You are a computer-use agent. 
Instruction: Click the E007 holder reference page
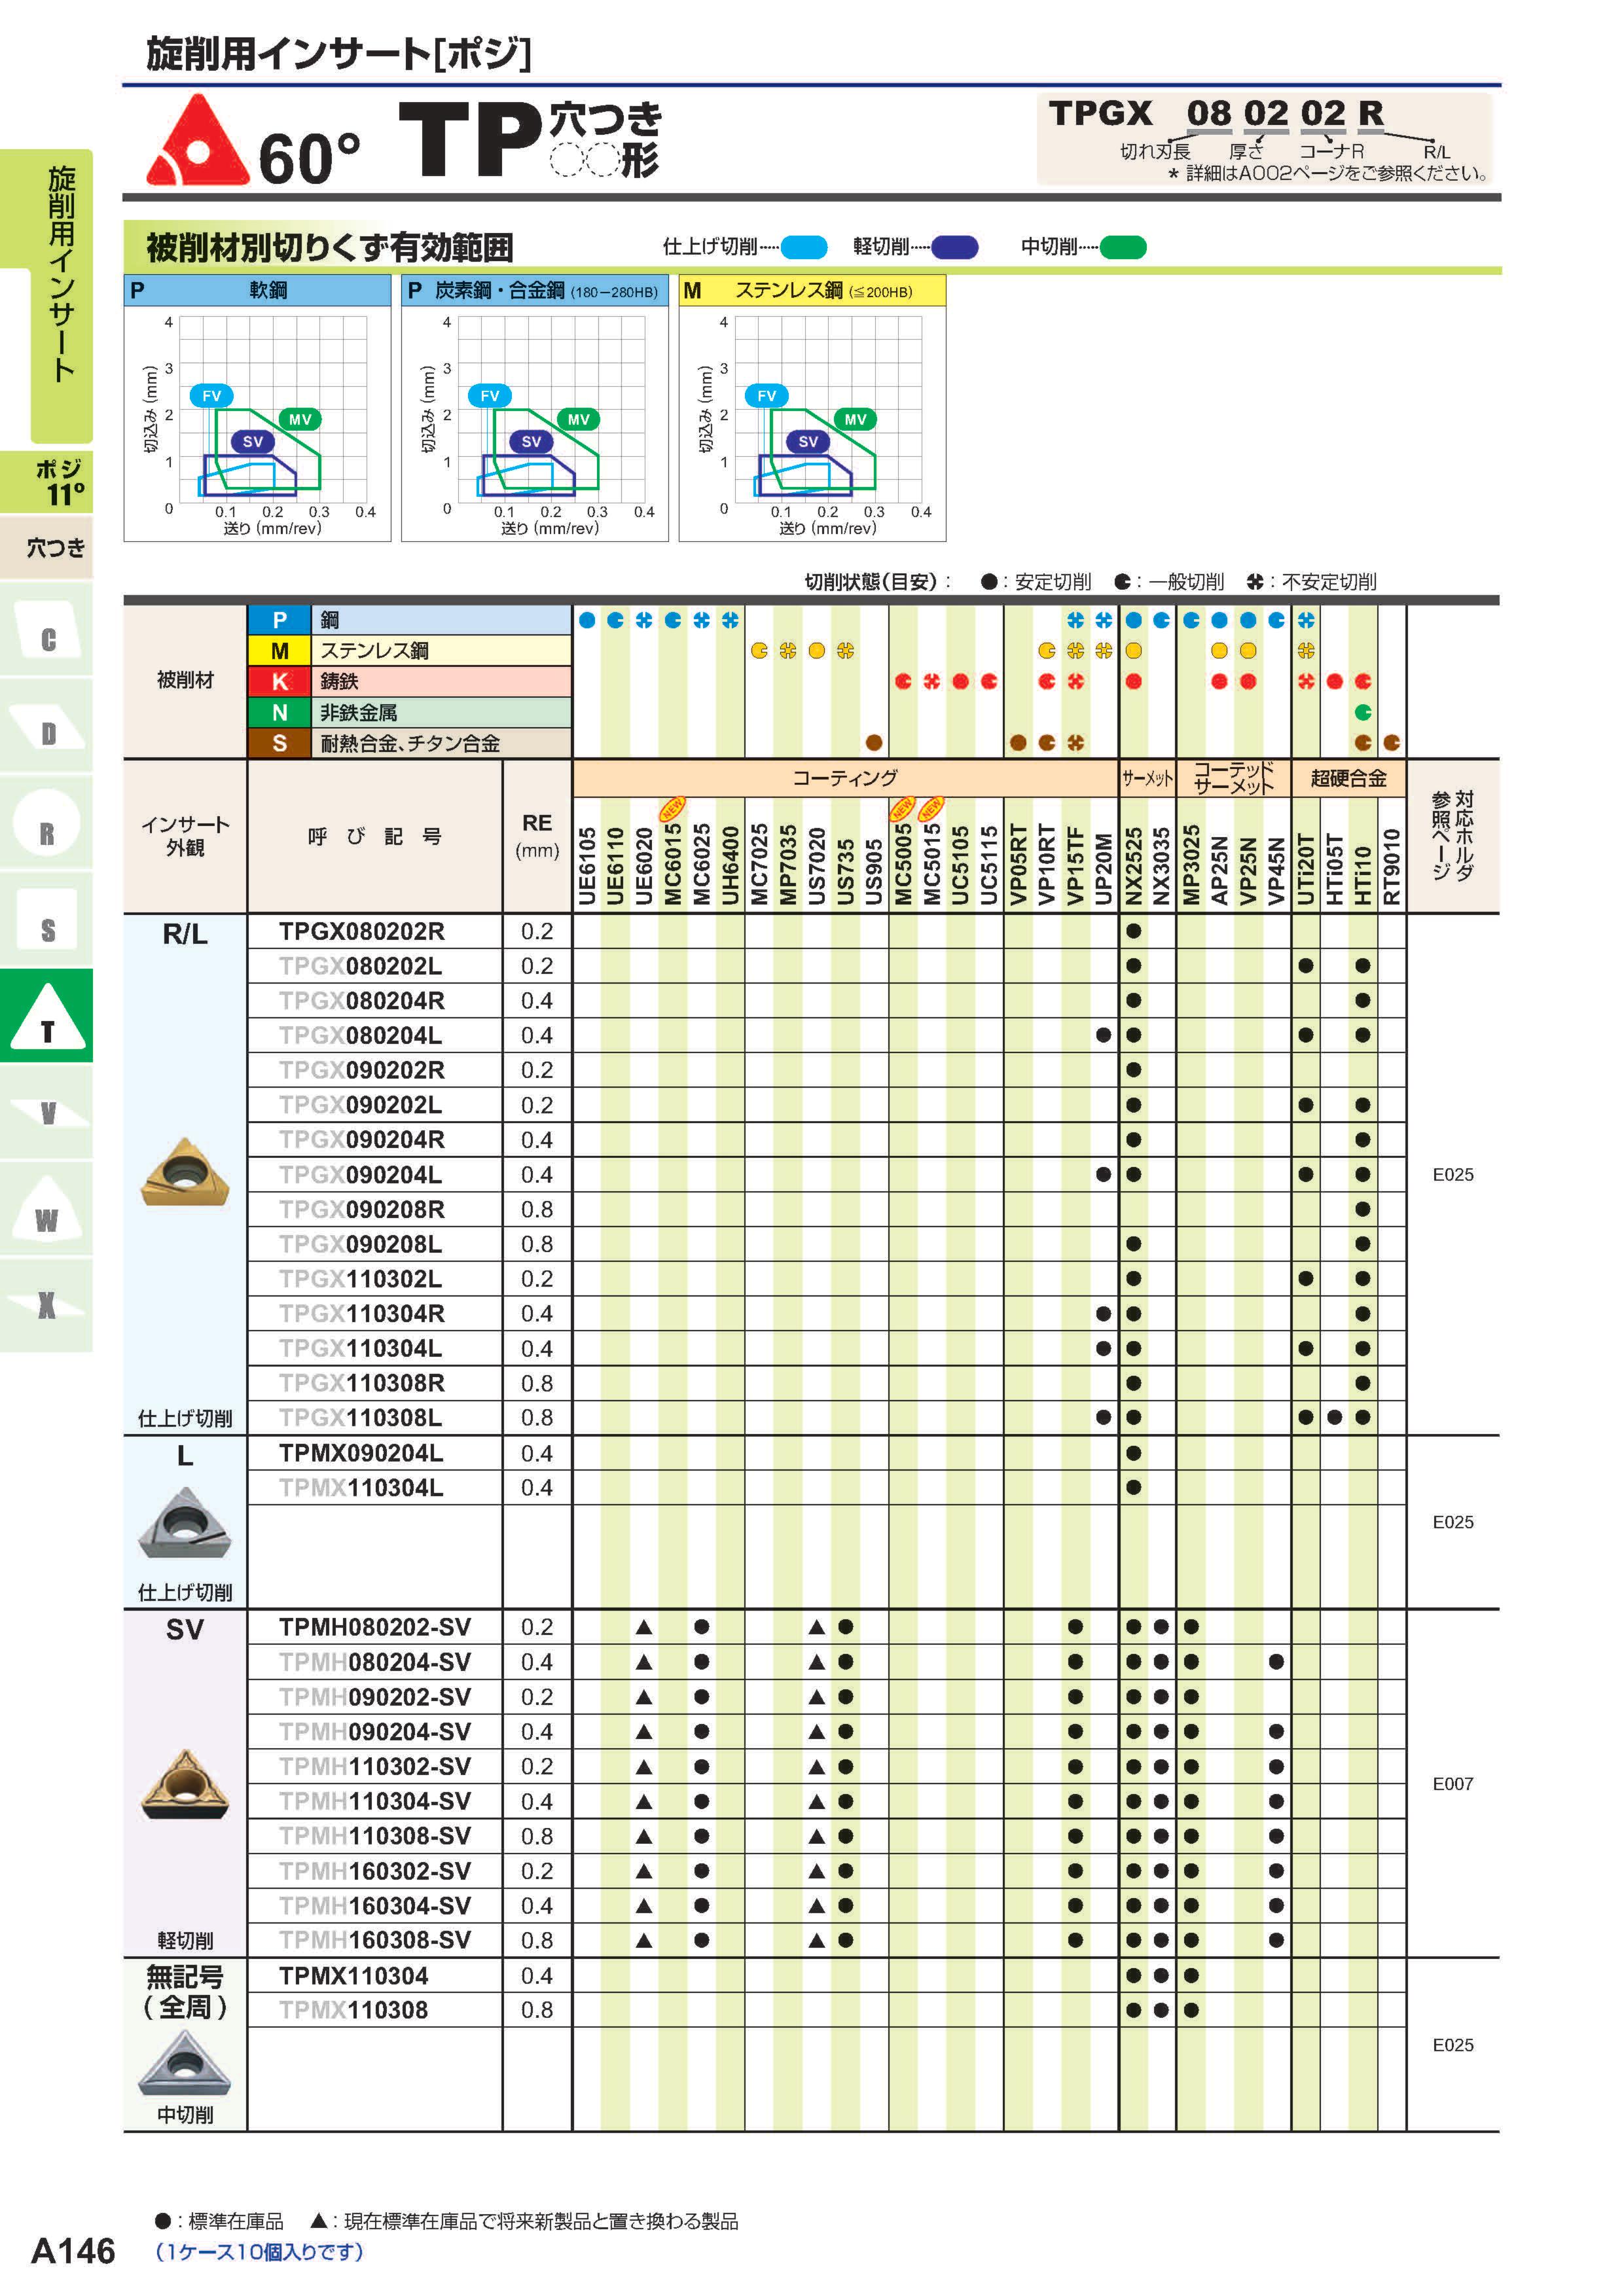point(1452,1784)
